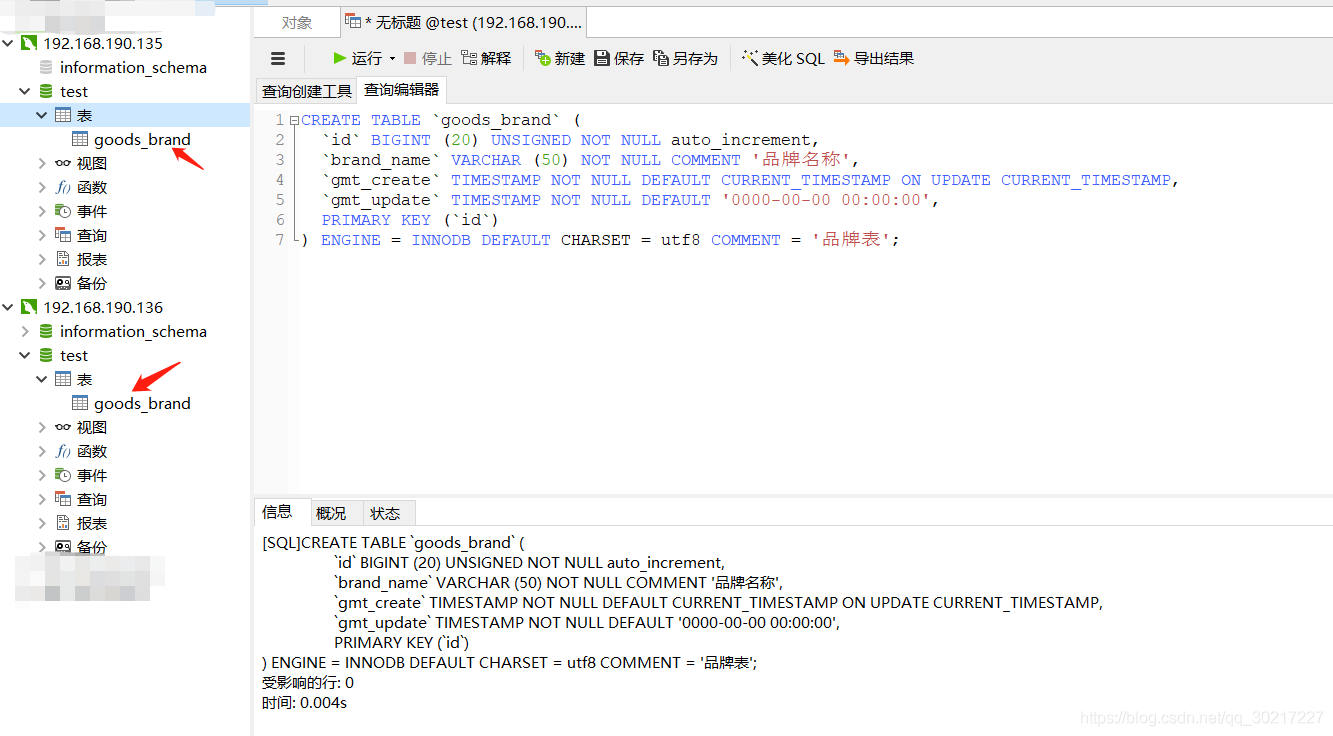Click the 视图 views icon under 192.168.190.135

click(x=63, y=164)
